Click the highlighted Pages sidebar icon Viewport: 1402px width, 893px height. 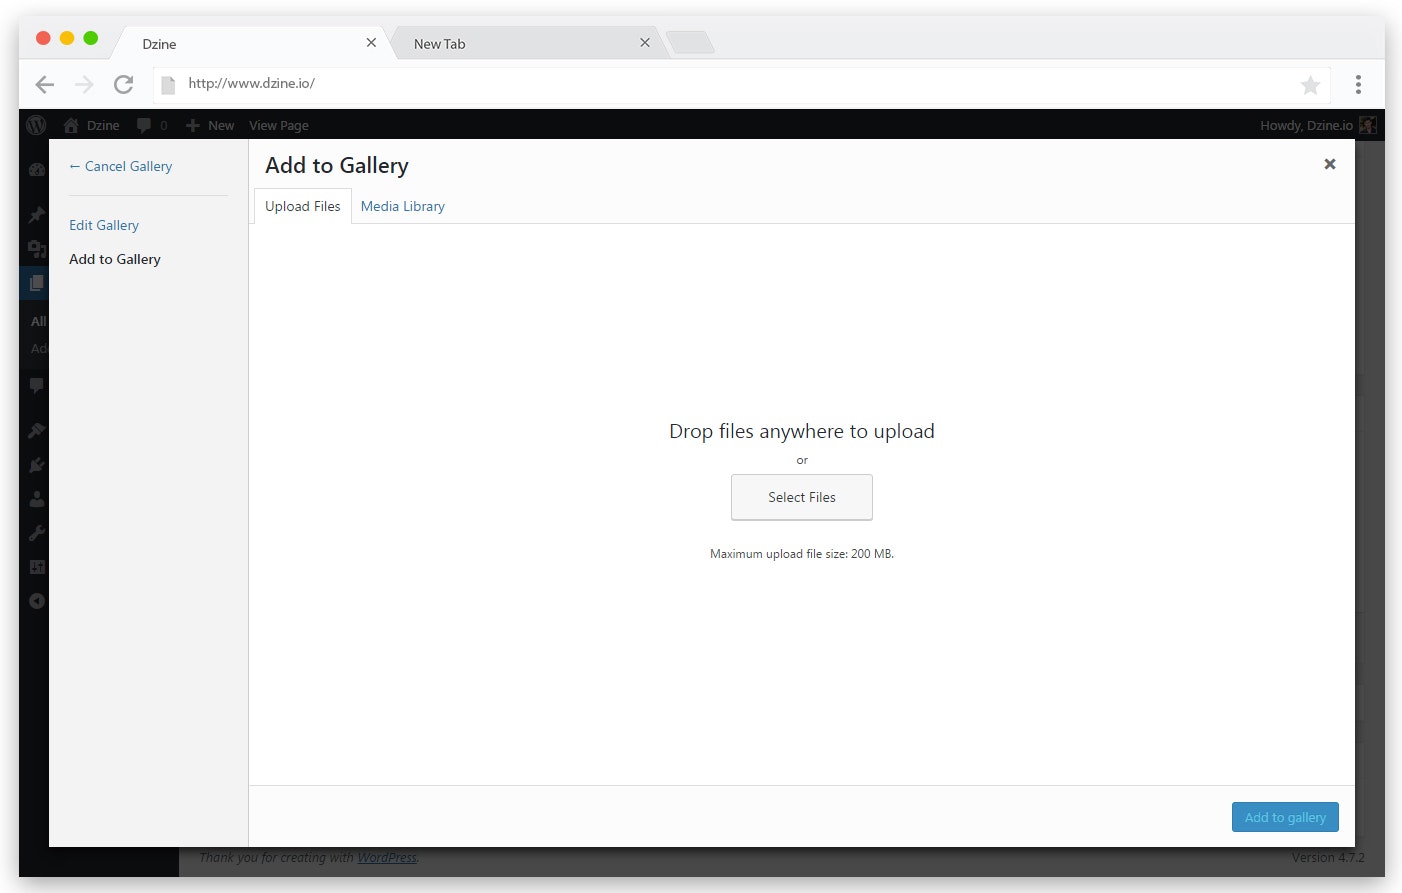[36, 283]
